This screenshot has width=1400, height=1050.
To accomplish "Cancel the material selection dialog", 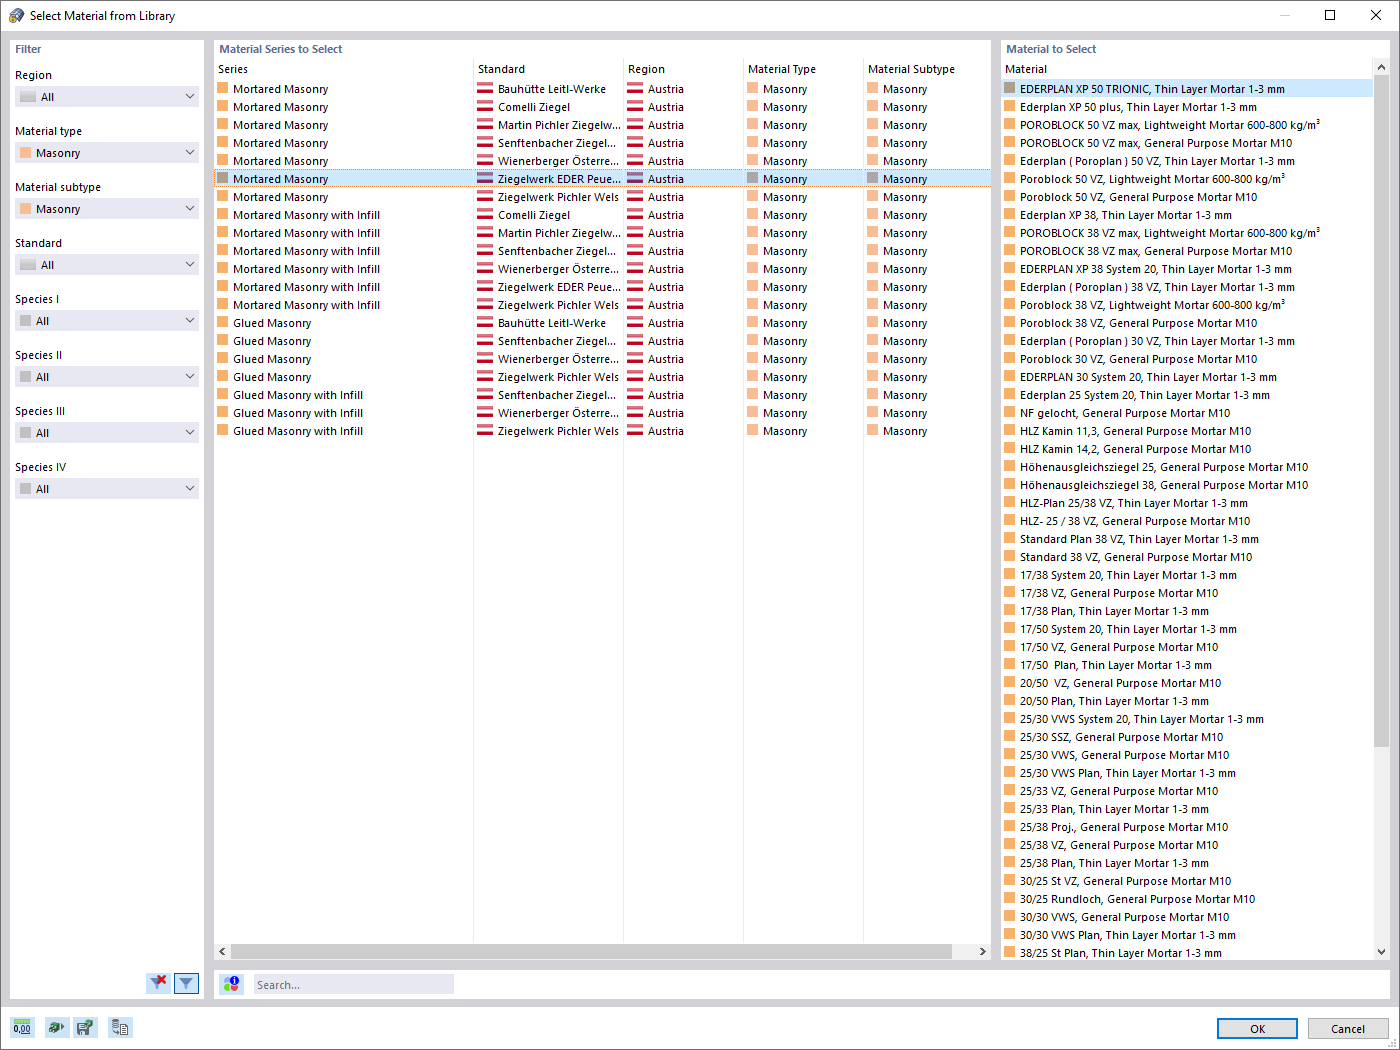I will click(1348, 1028).
